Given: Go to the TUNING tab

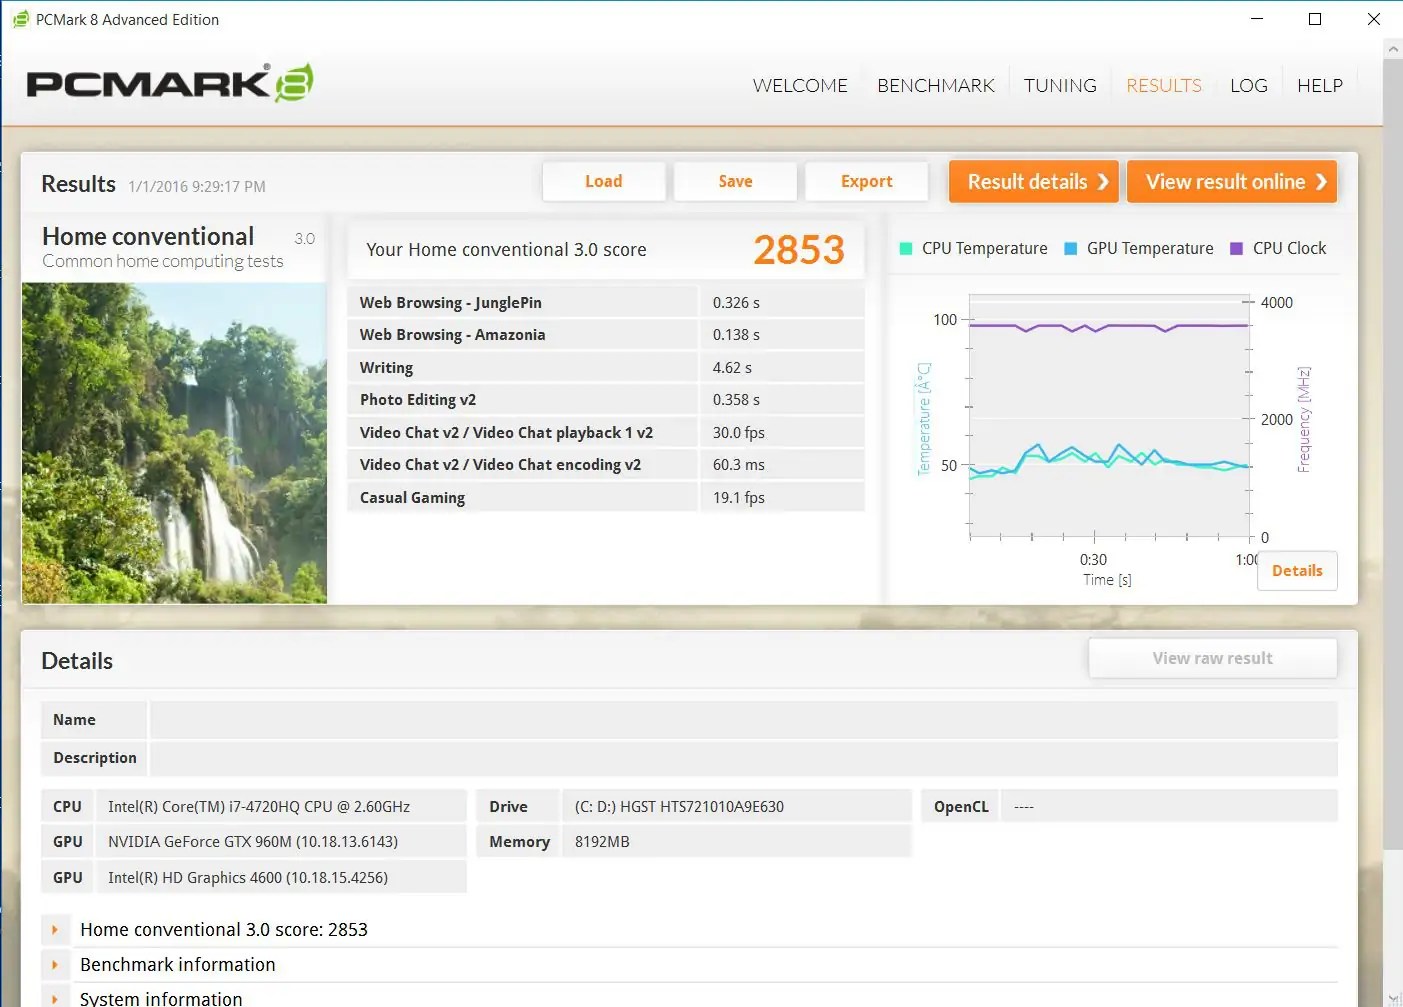Looking at the screenshot, I should click(1060, 86).
